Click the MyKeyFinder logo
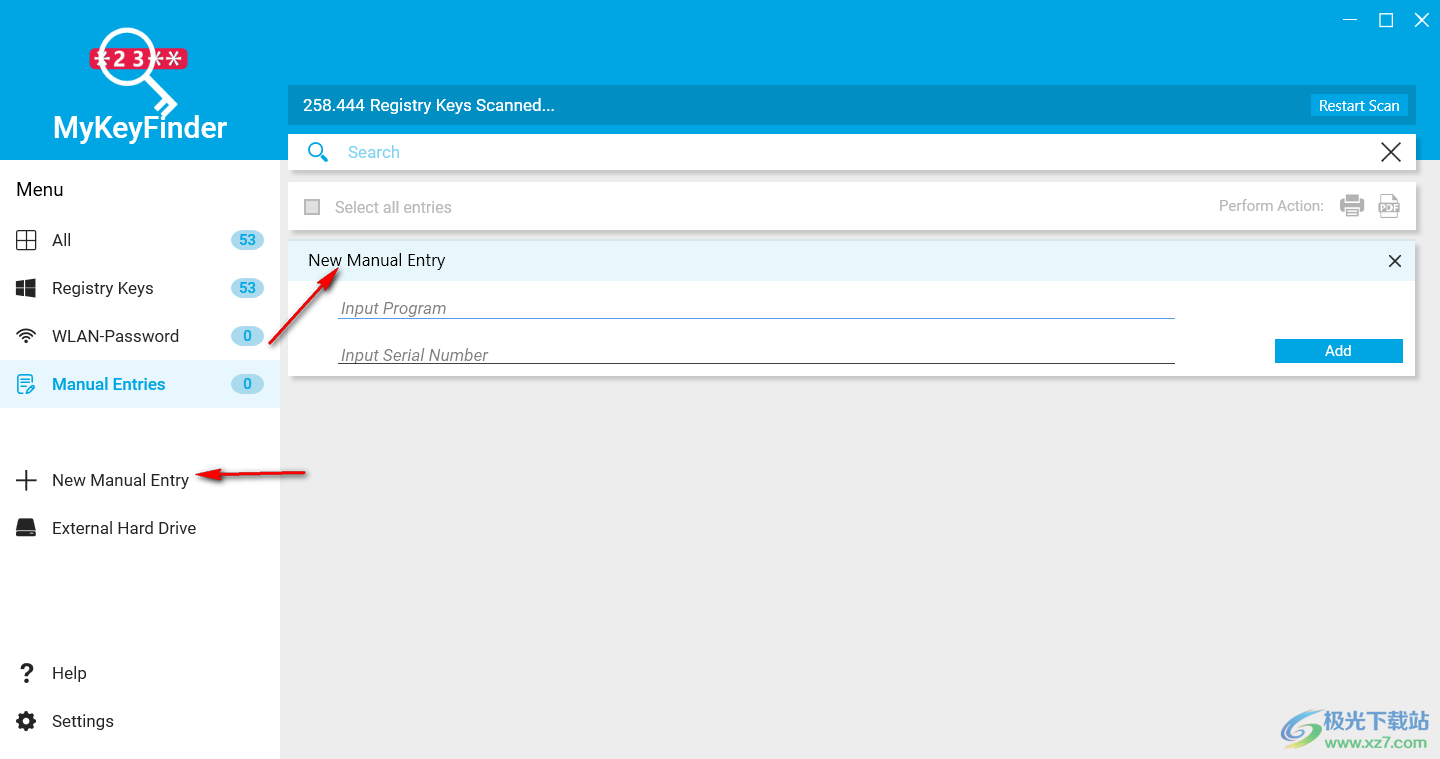1440x759 pixels. 140,85
